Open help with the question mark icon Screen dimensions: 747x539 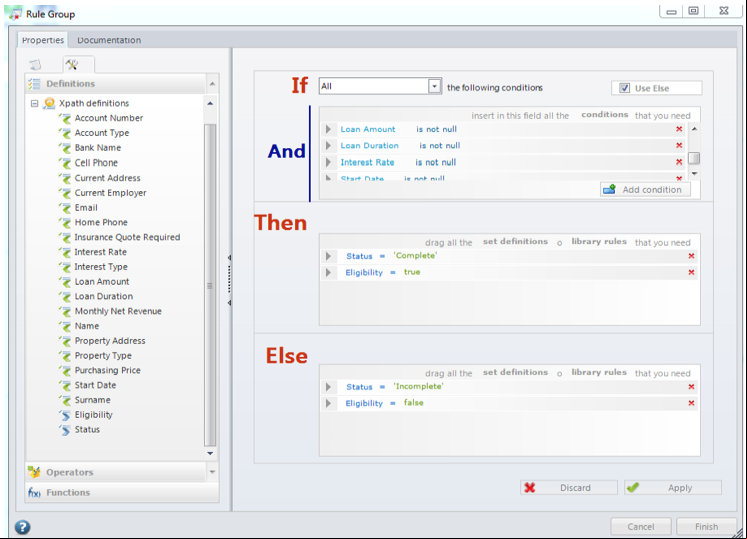coord(22,527)
